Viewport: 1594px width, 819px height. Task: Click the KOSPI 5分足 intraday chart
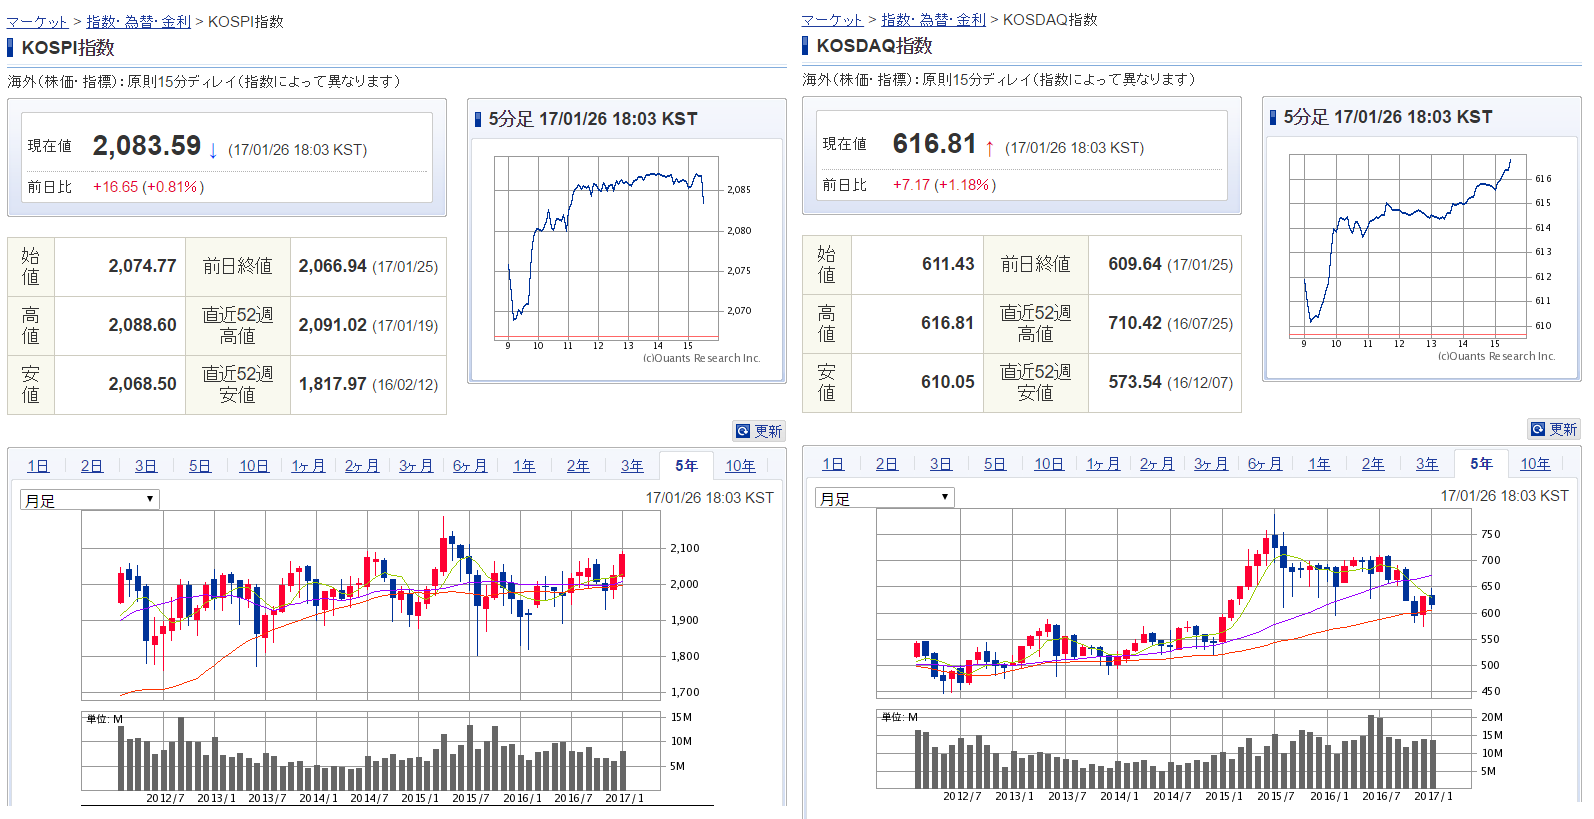(606, 250)
